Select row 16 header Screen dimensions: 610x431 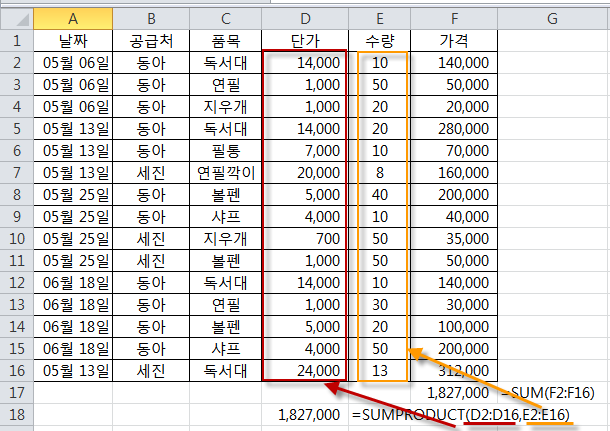coord(17,370)
